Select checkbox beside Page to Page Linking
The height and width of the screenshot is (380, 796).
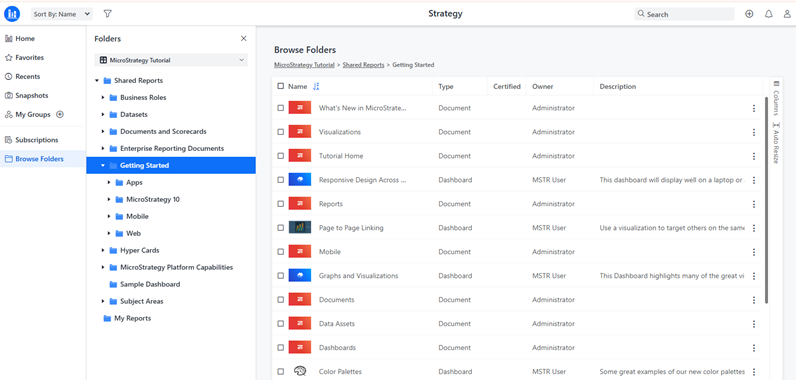[x=281, y=228]
